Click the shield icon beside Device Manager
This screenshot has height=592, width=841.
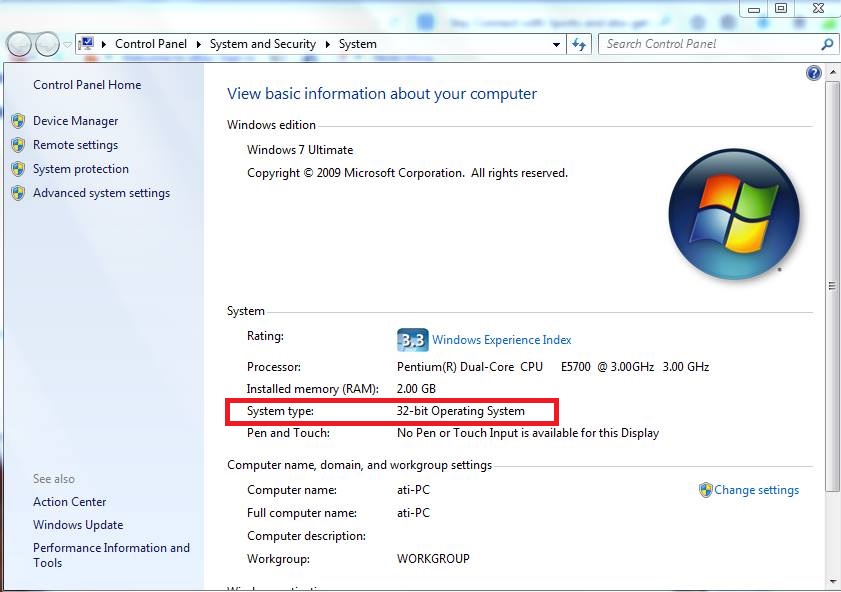coord(18,121)
